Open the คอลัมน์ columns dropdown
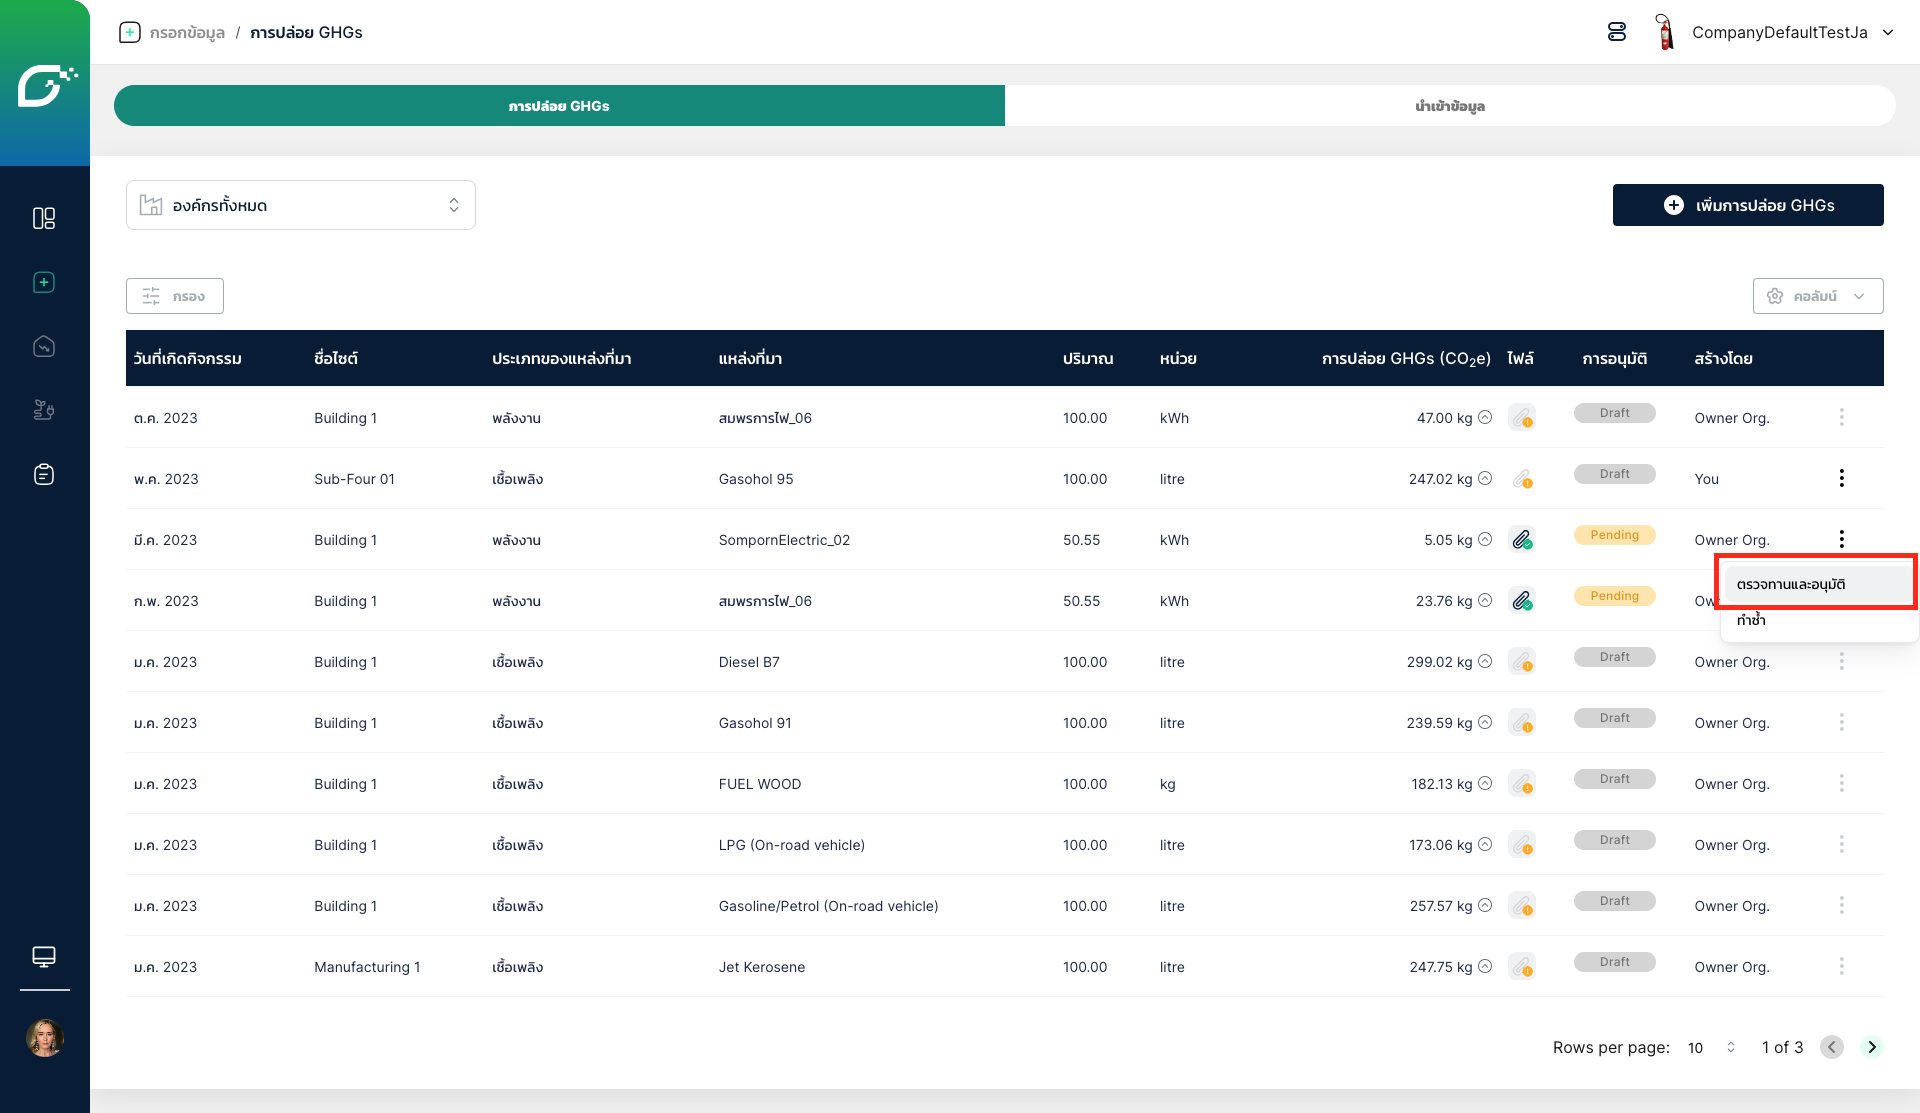The image size is (1920, 1113). pos(1817,296)
